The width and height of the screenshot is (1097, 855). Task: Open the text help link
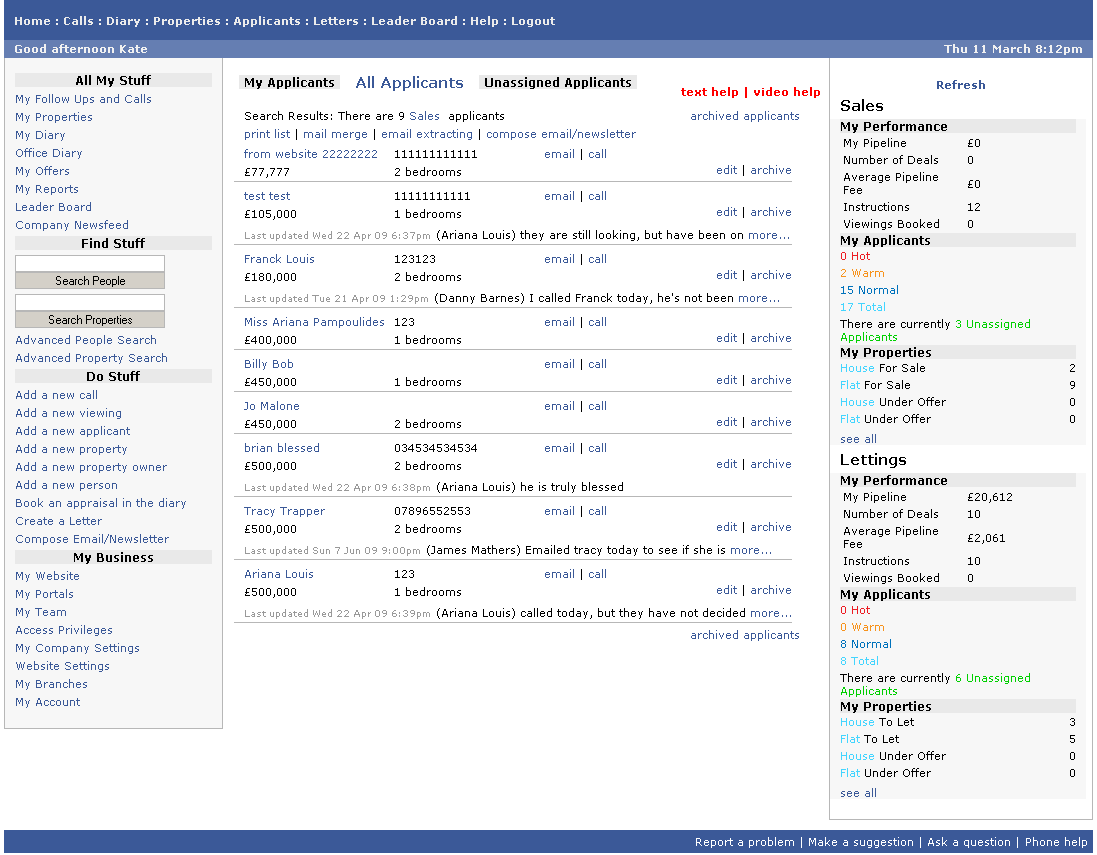point(709,92)
